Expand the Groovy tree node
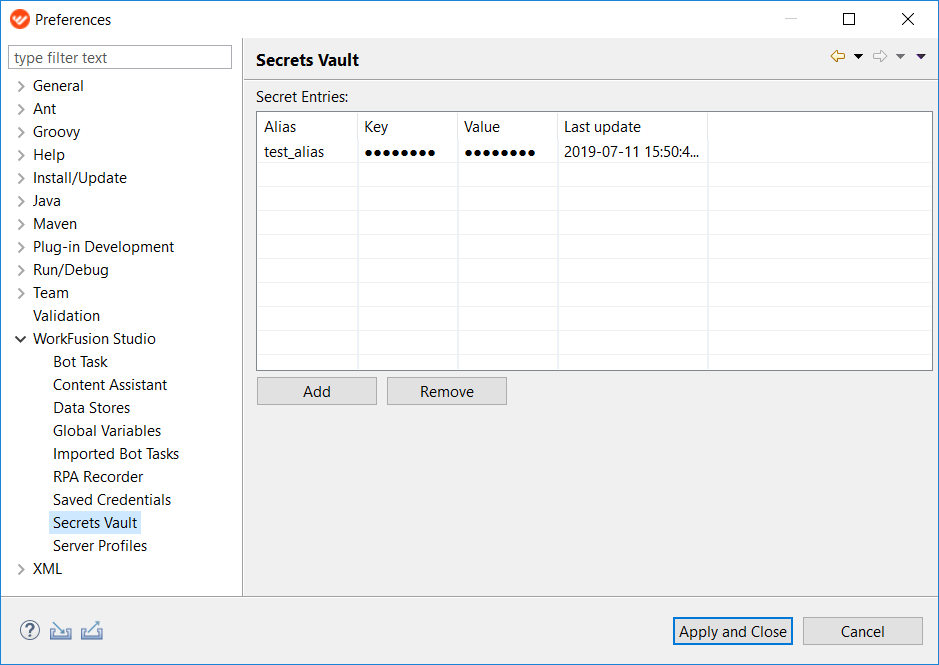This screenshot has width=939, height=665. point(21,132)
